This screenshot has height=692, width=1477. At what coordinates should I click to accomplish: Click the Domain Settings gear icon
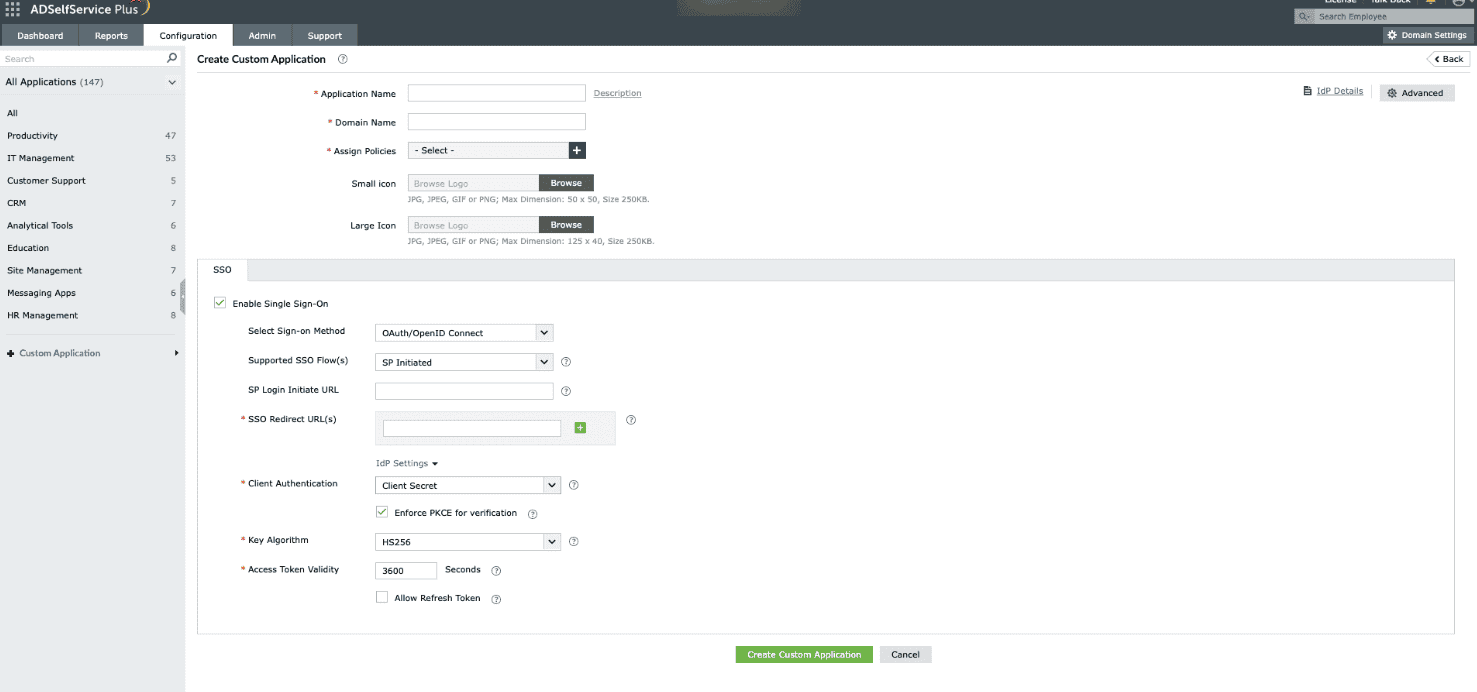(1394, 34)
